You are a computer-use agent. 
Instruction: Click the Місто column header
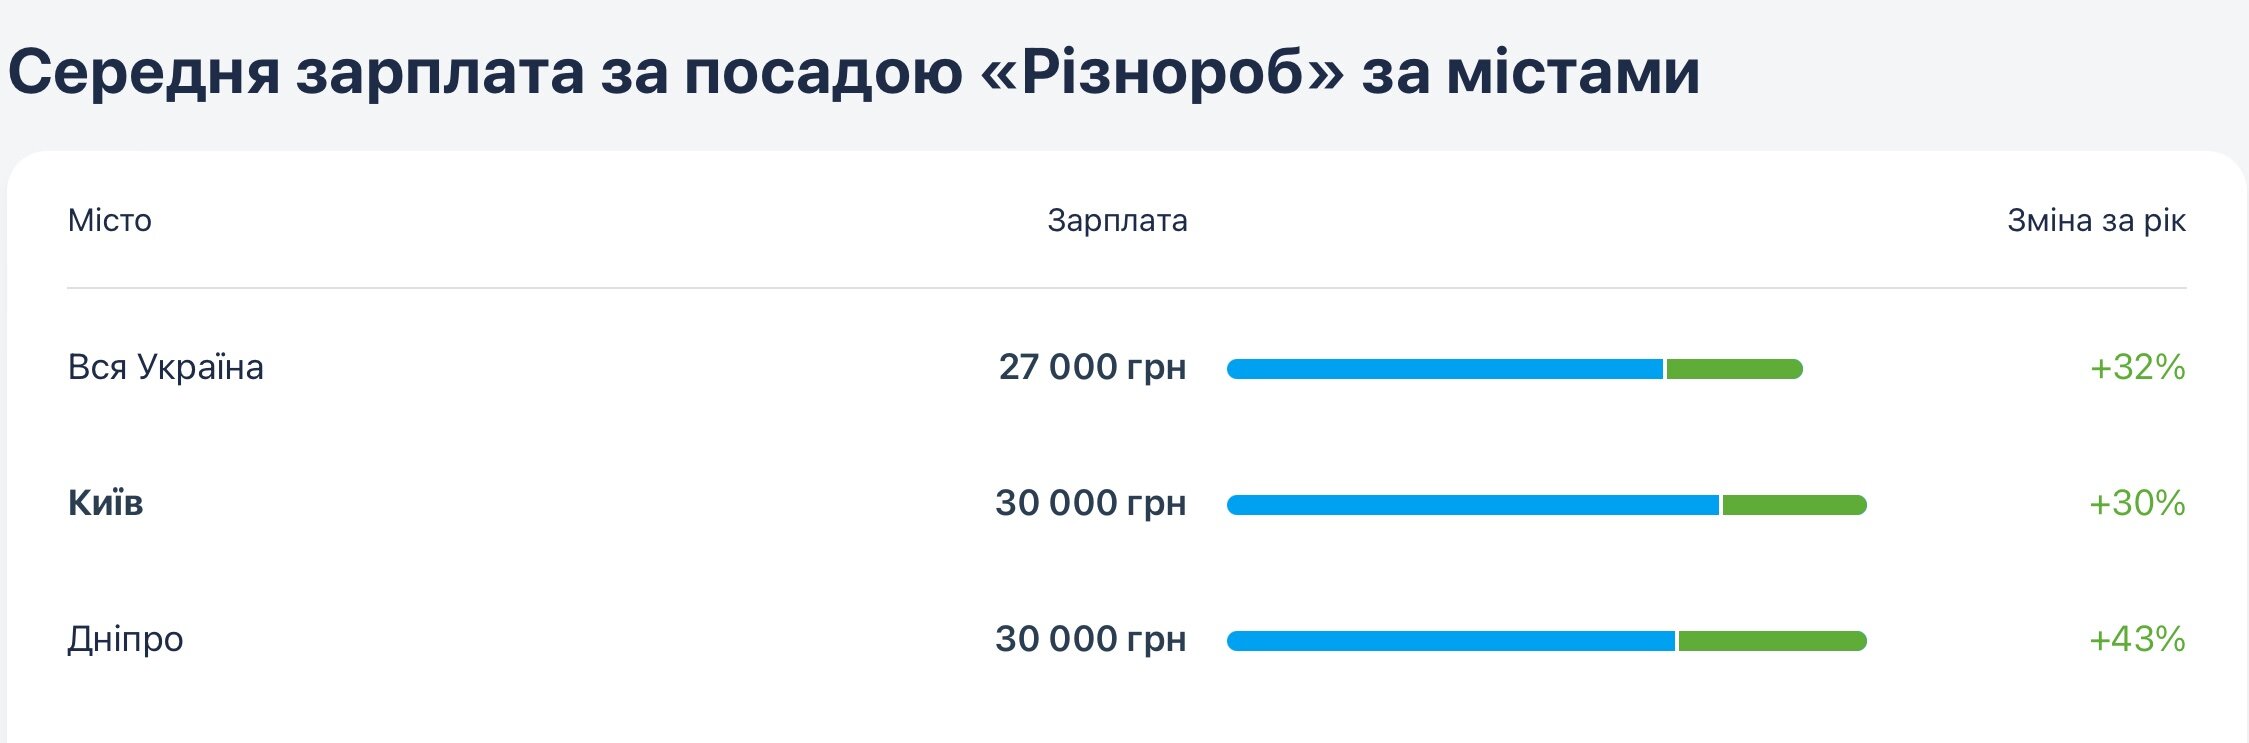tap(110, 220)
